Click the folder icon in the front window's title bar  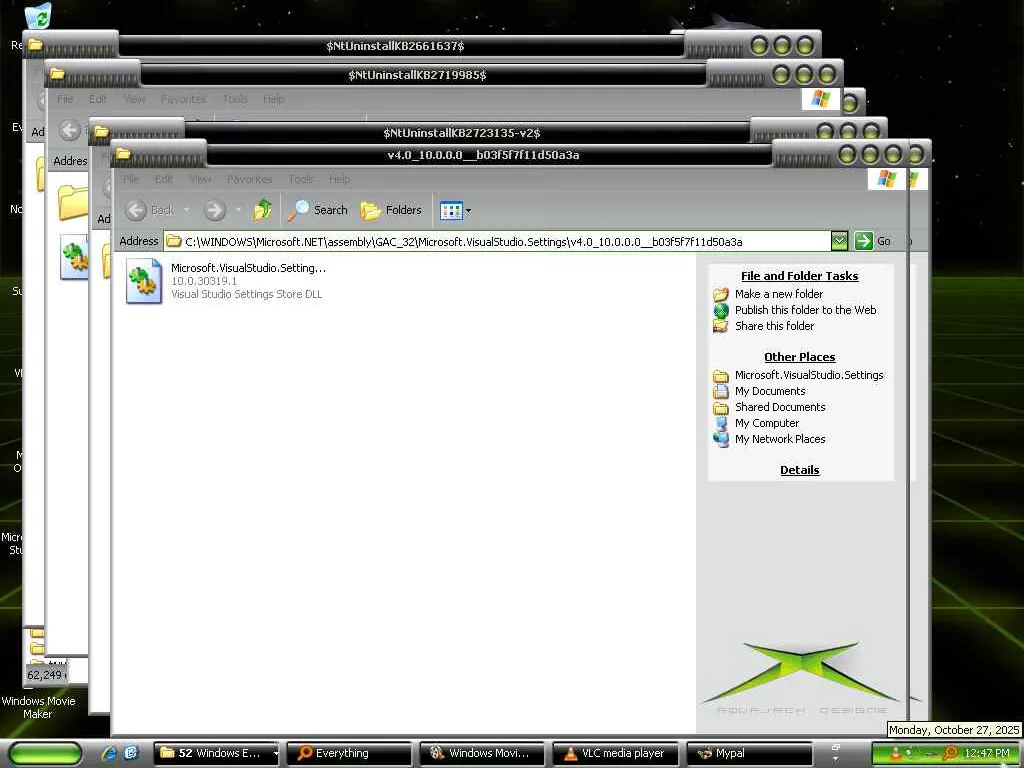coord(123,154)
